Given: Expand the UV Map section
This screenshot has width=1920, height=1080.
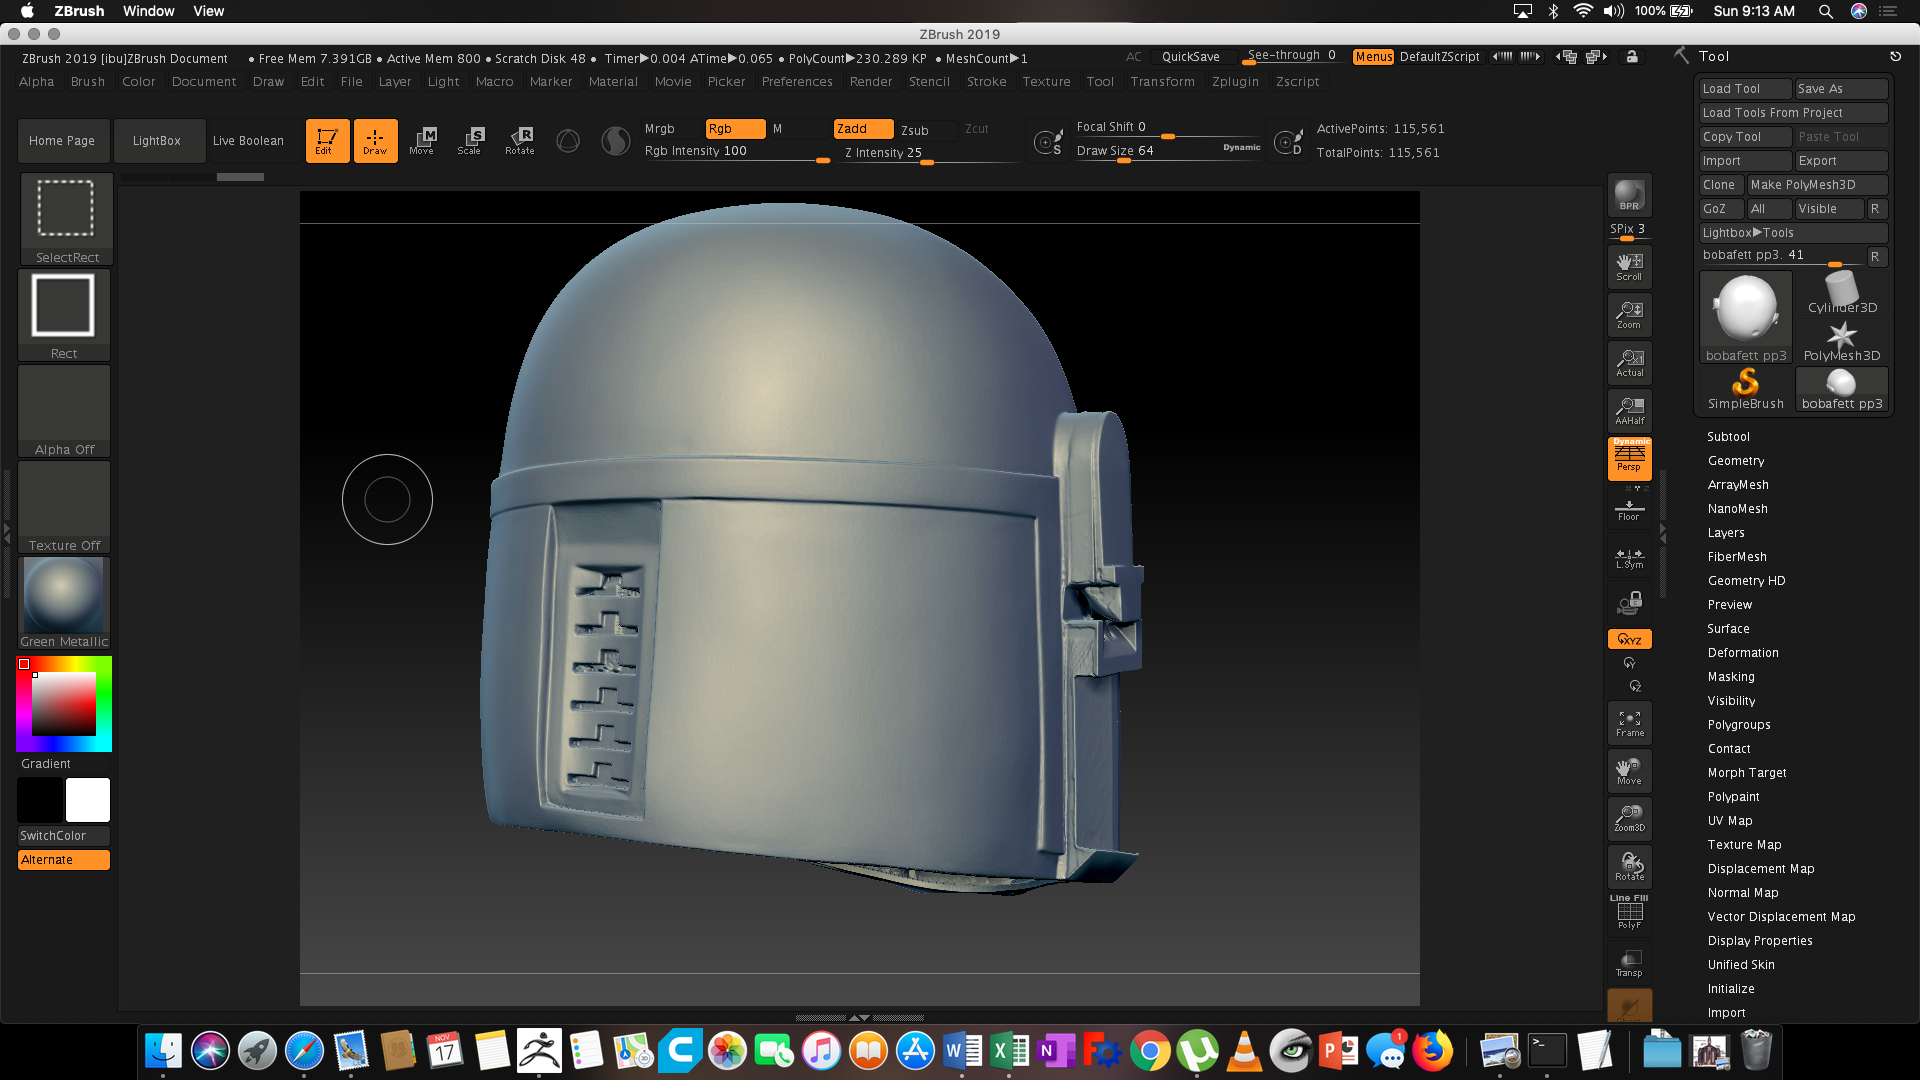Looking at the screenshot, I should [1730, 821].
